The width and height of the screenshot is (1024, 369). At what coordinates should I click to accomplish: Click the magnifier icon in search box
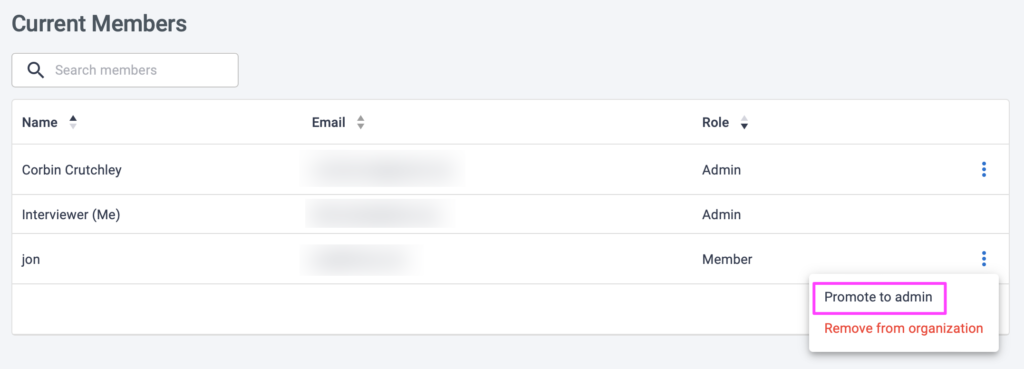(36, 70)
